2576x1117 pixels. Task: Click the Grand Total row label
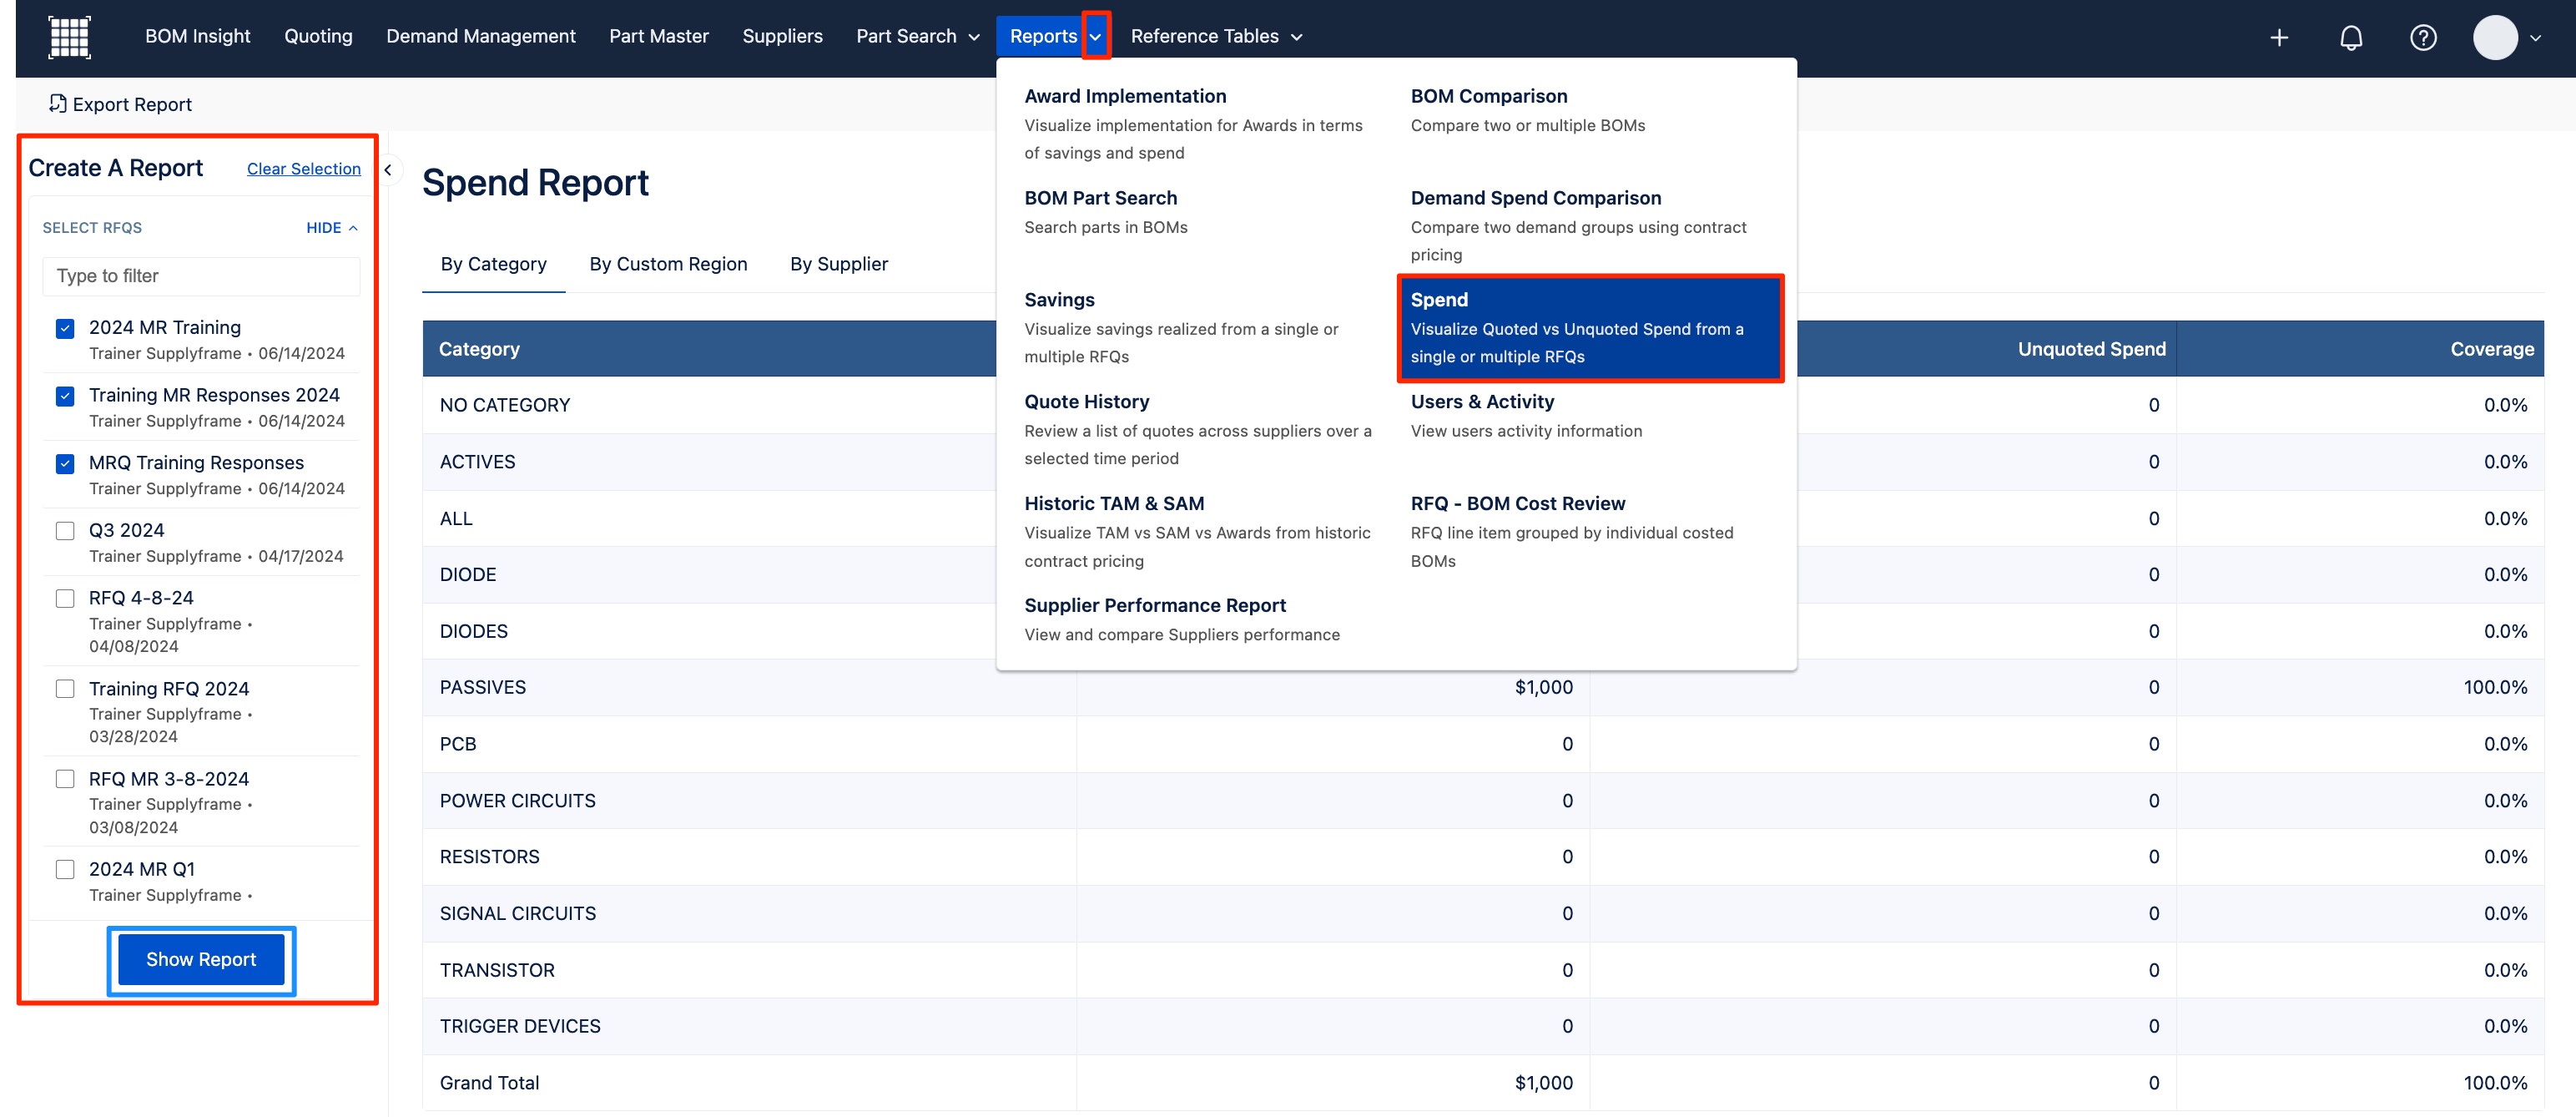[489, 1084]
